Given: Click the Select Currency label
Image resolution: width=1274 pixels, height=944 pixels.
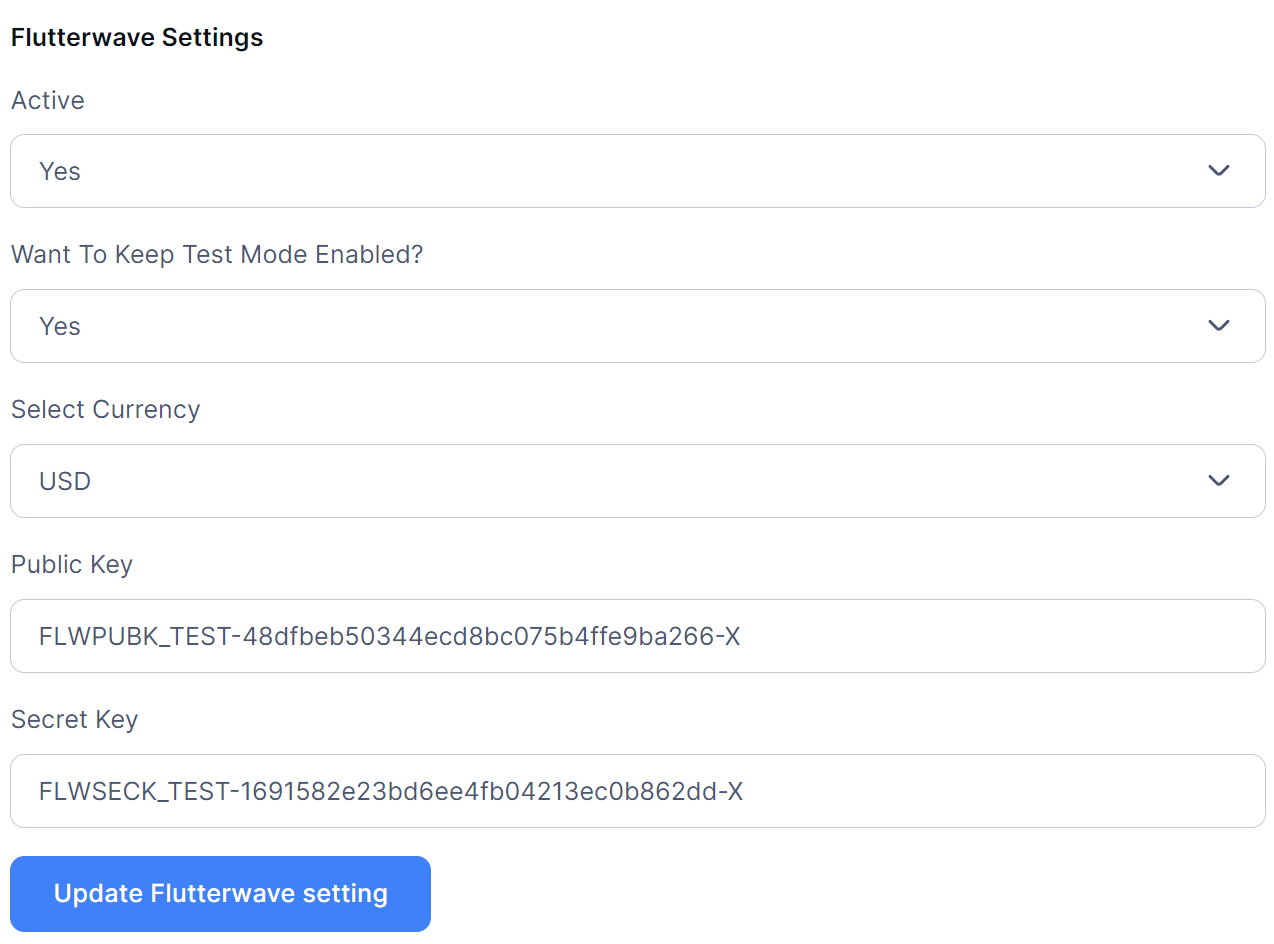Looking at the screenshot, I should coord(105,410).
